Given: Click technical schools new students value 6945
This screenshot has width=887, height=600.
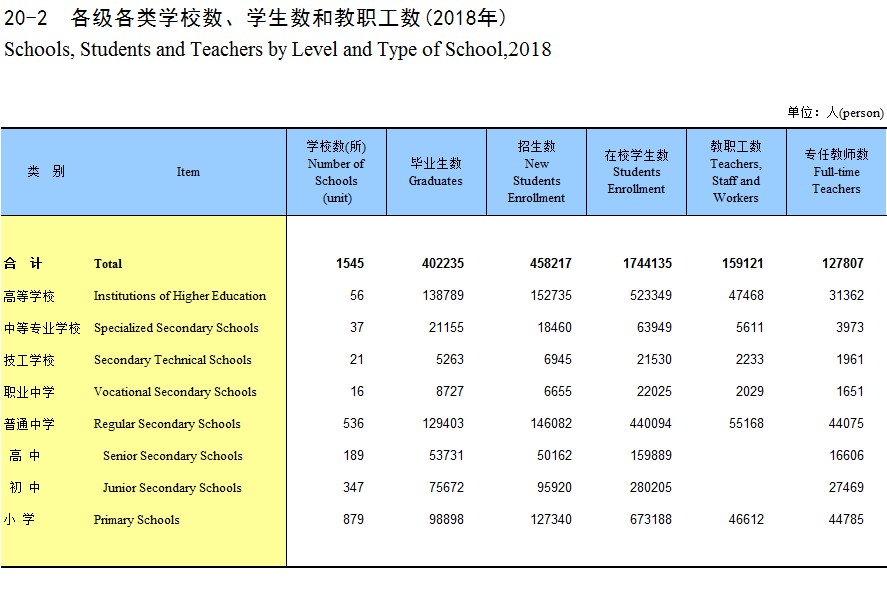Looking at the screenshot, I should (x=558, y=360).
